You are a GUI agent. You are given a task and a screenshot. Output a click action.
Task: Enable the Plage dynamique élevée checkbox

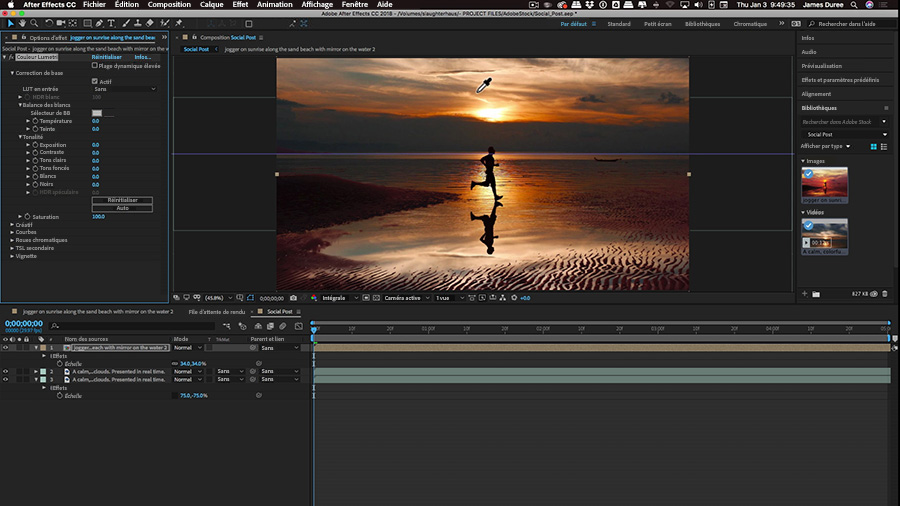pyautogui.click(x=95, y=66)
